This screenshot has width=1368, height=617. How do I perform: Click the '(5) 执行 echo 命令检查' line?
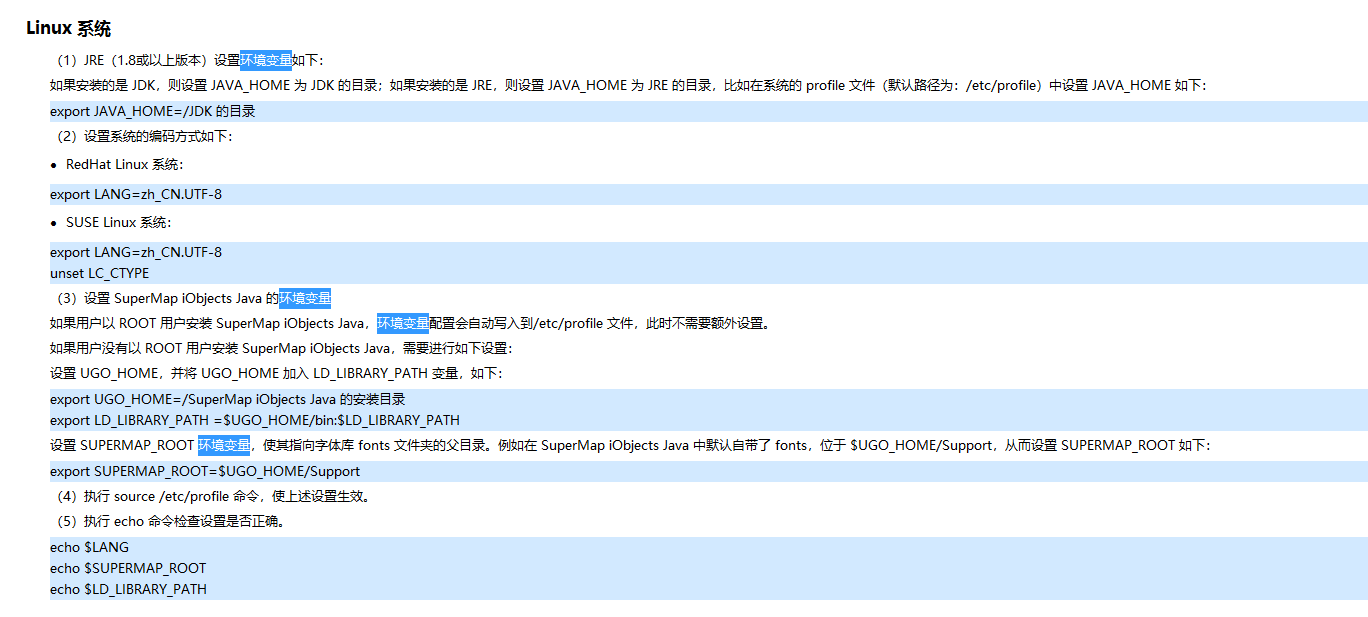[x=170, y=521]
